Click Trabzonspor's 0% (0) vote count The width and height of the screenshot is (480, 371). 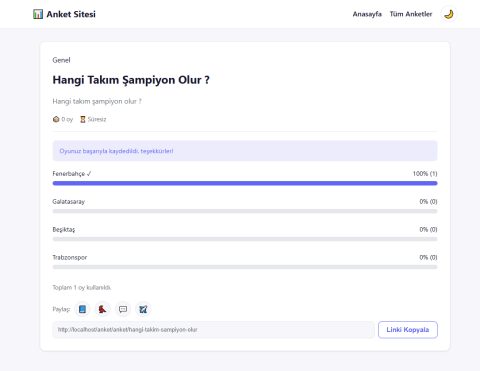tap(428, 257)
